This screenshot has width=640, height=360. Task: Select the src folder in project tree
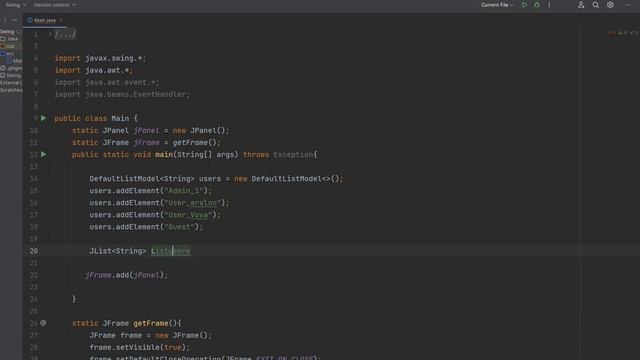tap(7, 54)
